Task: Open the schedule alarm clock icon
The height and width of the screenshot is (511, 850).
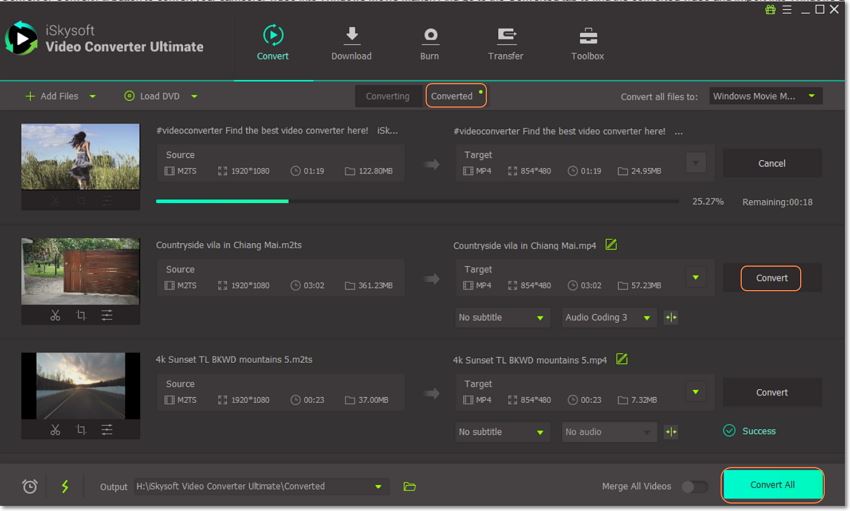Action: 30,486
